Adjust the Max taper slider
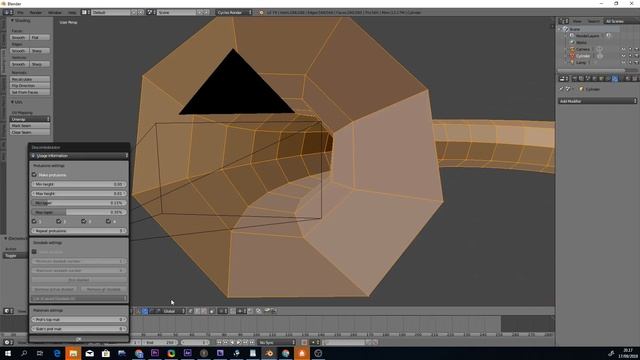This screenshot has width=640, height=360. pyautogui.click(x=79, y=212)
